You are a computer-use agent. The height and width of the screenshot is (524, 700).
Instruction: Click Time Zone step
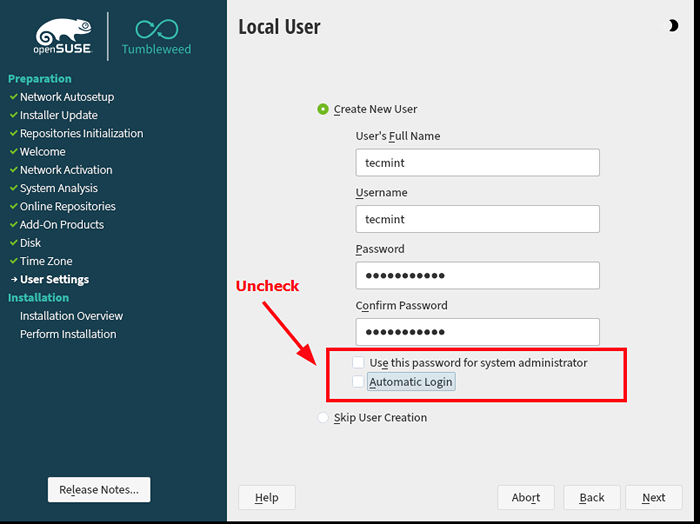46,261
